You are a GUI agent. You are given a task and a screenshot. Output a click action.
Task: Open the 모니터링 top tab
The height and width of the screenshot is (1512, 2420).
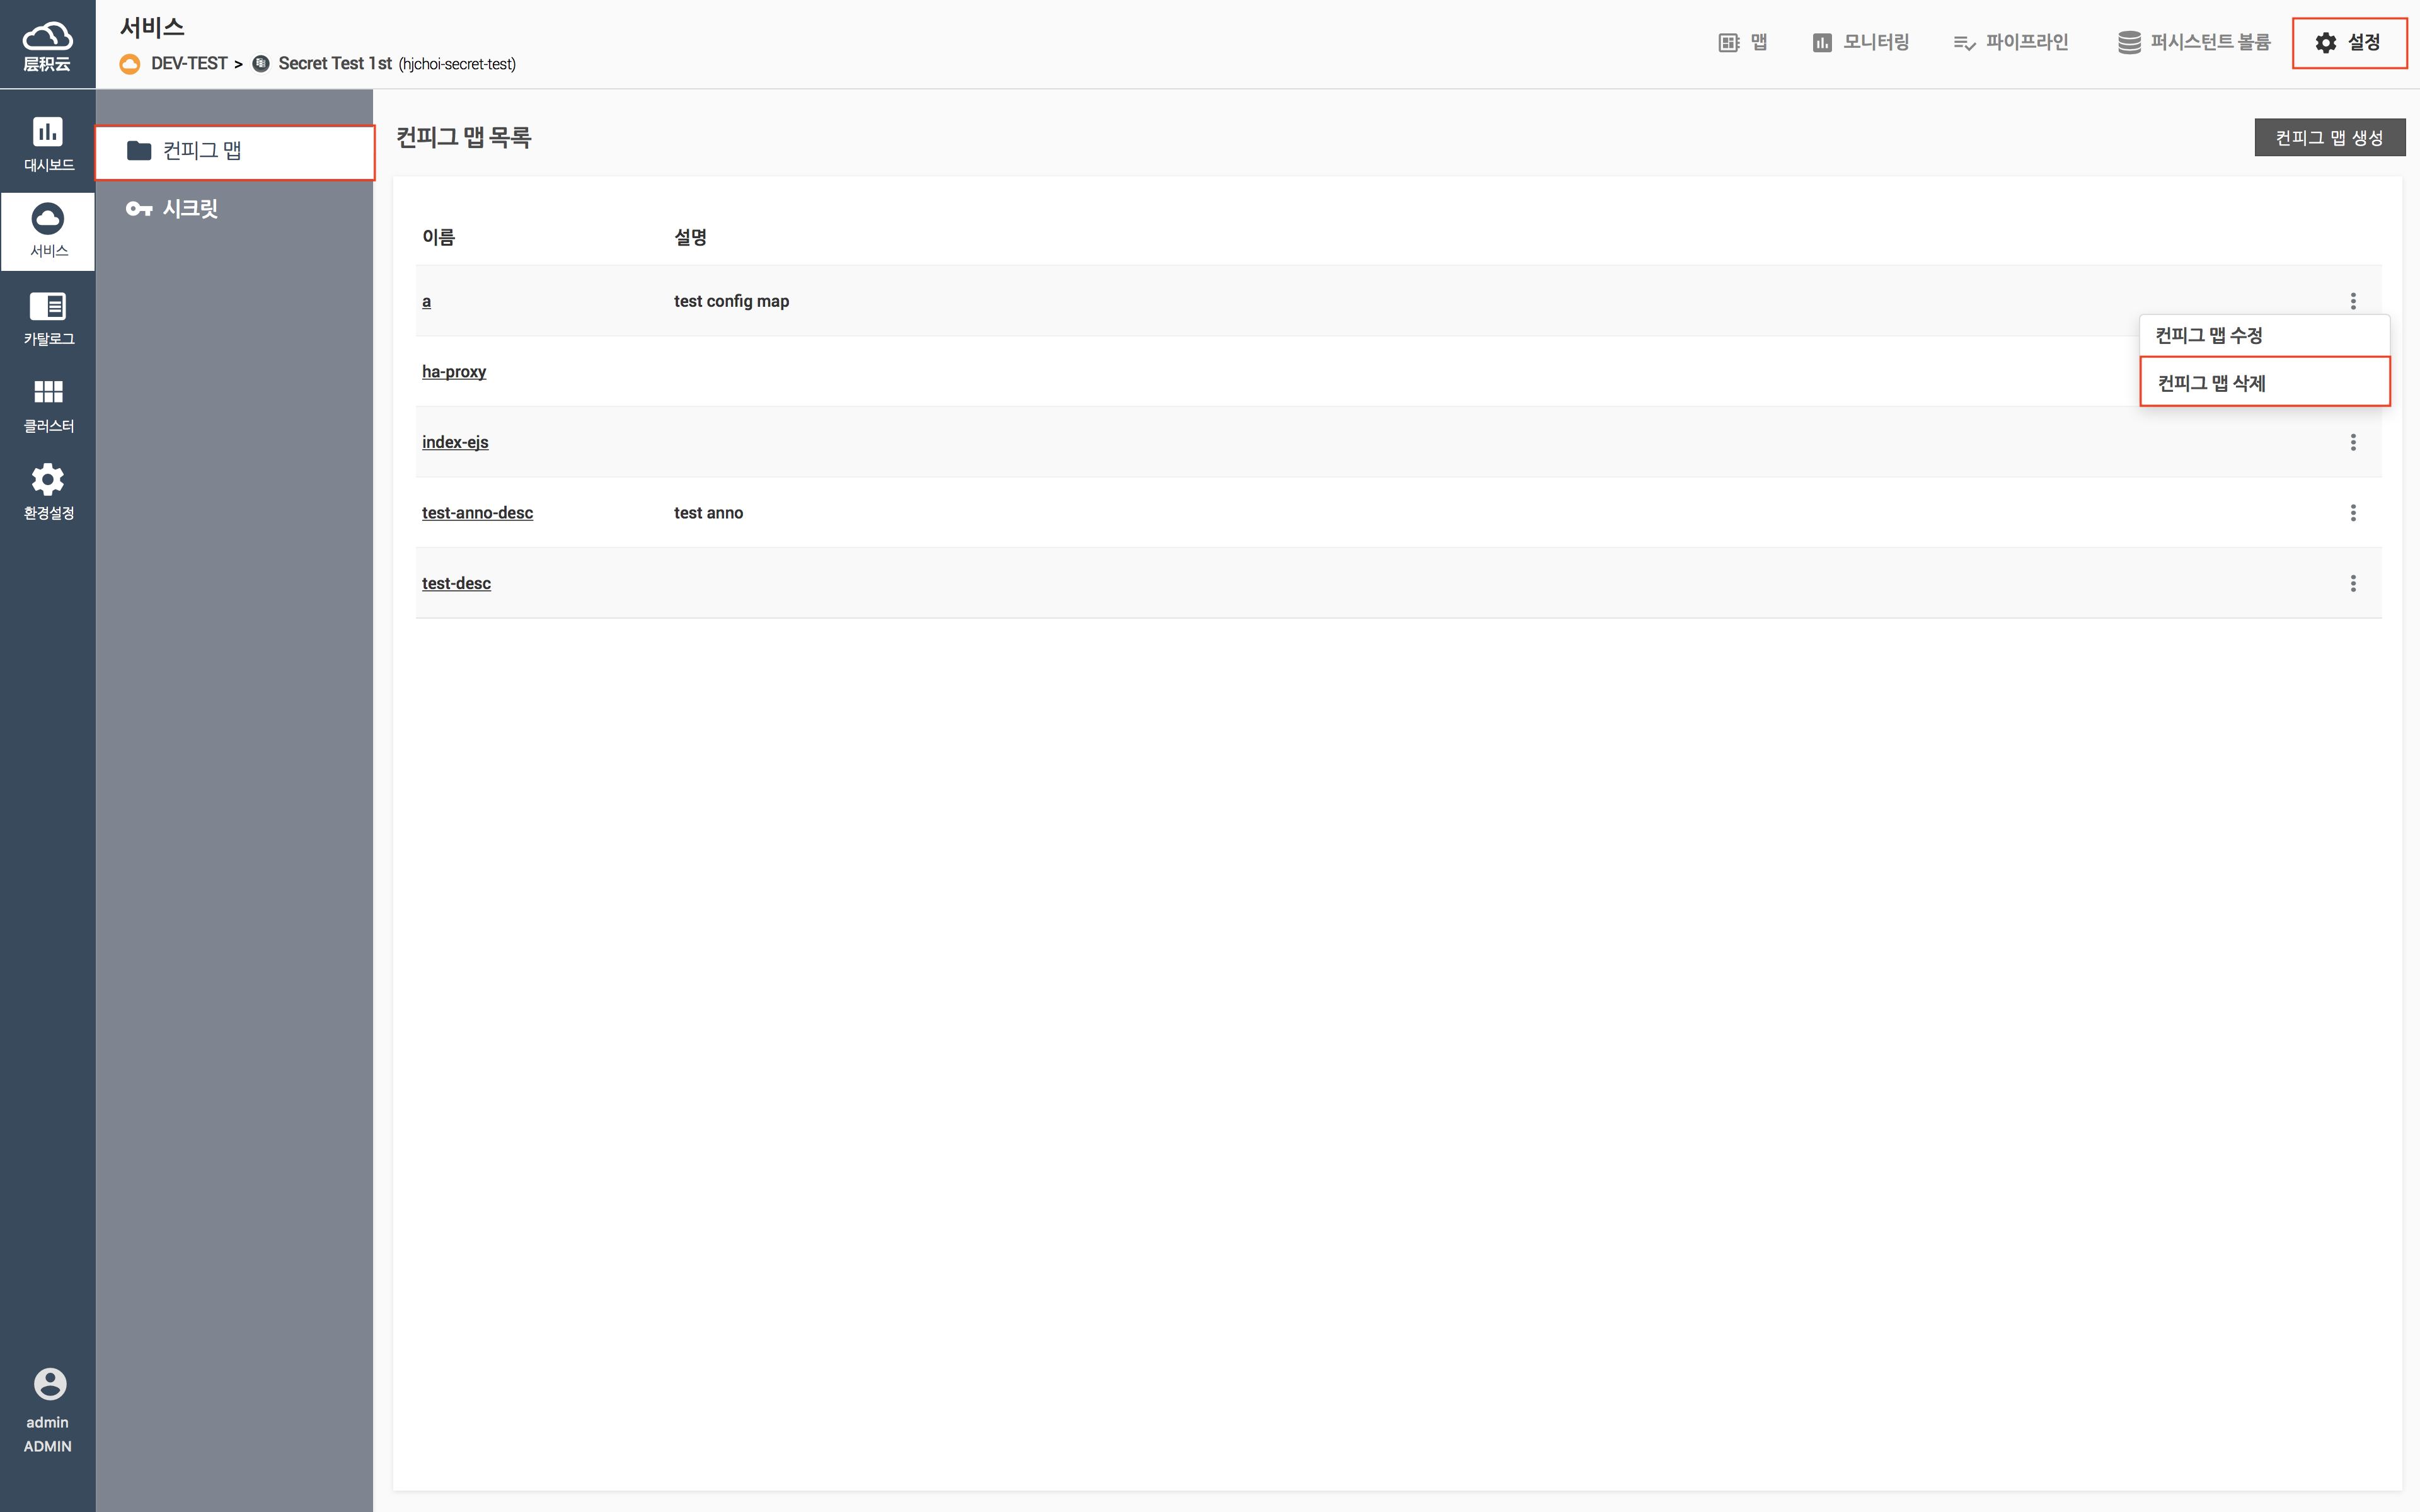pyautogui.click(x=1861, y=42)
